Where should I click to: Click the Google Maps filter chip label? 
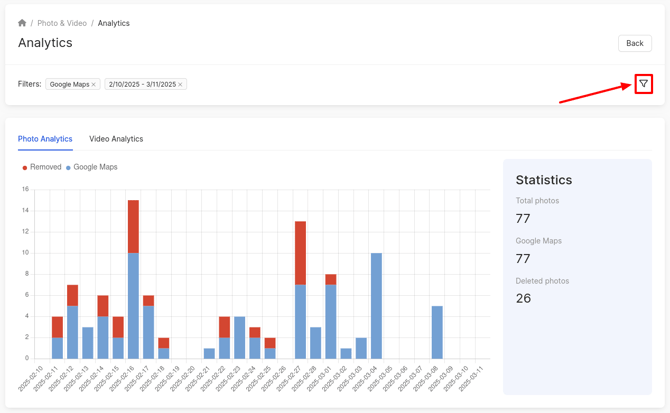pos(69,85)
